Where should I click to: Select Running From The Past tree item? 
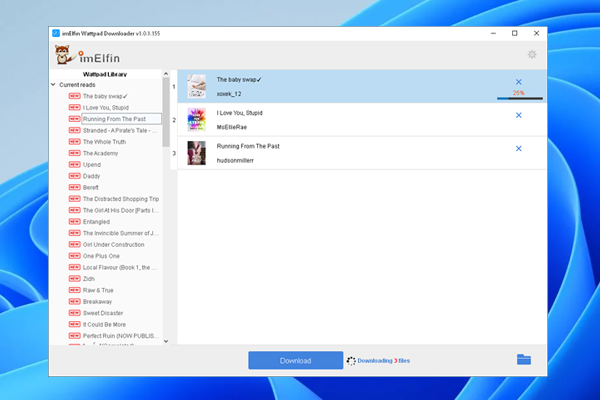pos(114,119)
